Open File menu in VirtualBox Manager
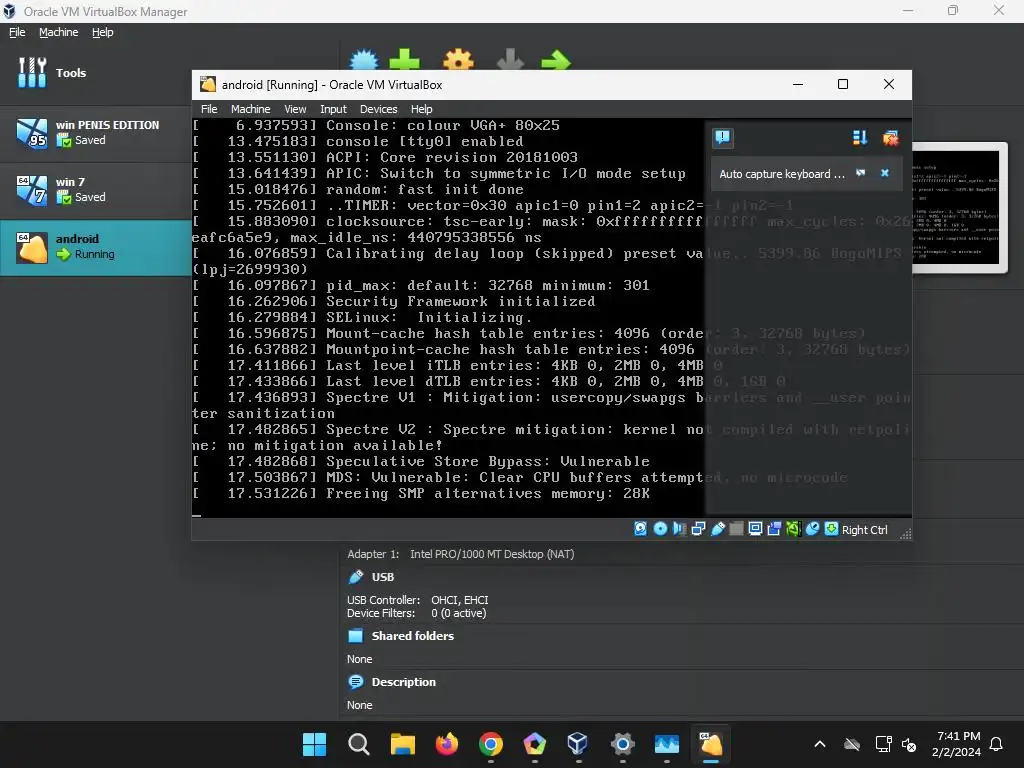This screenshot has height=768, width=1024. [x=17, y=32]
